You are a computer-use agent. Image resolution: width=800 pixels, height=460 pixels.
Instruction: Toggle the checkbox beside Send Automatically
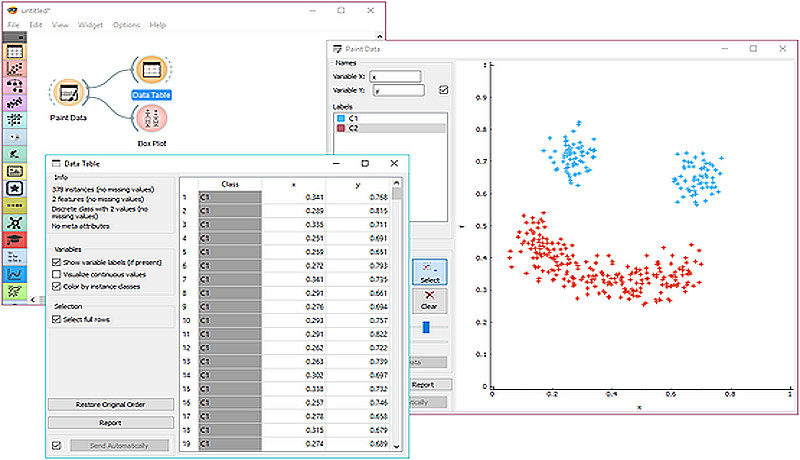point(57,445)
